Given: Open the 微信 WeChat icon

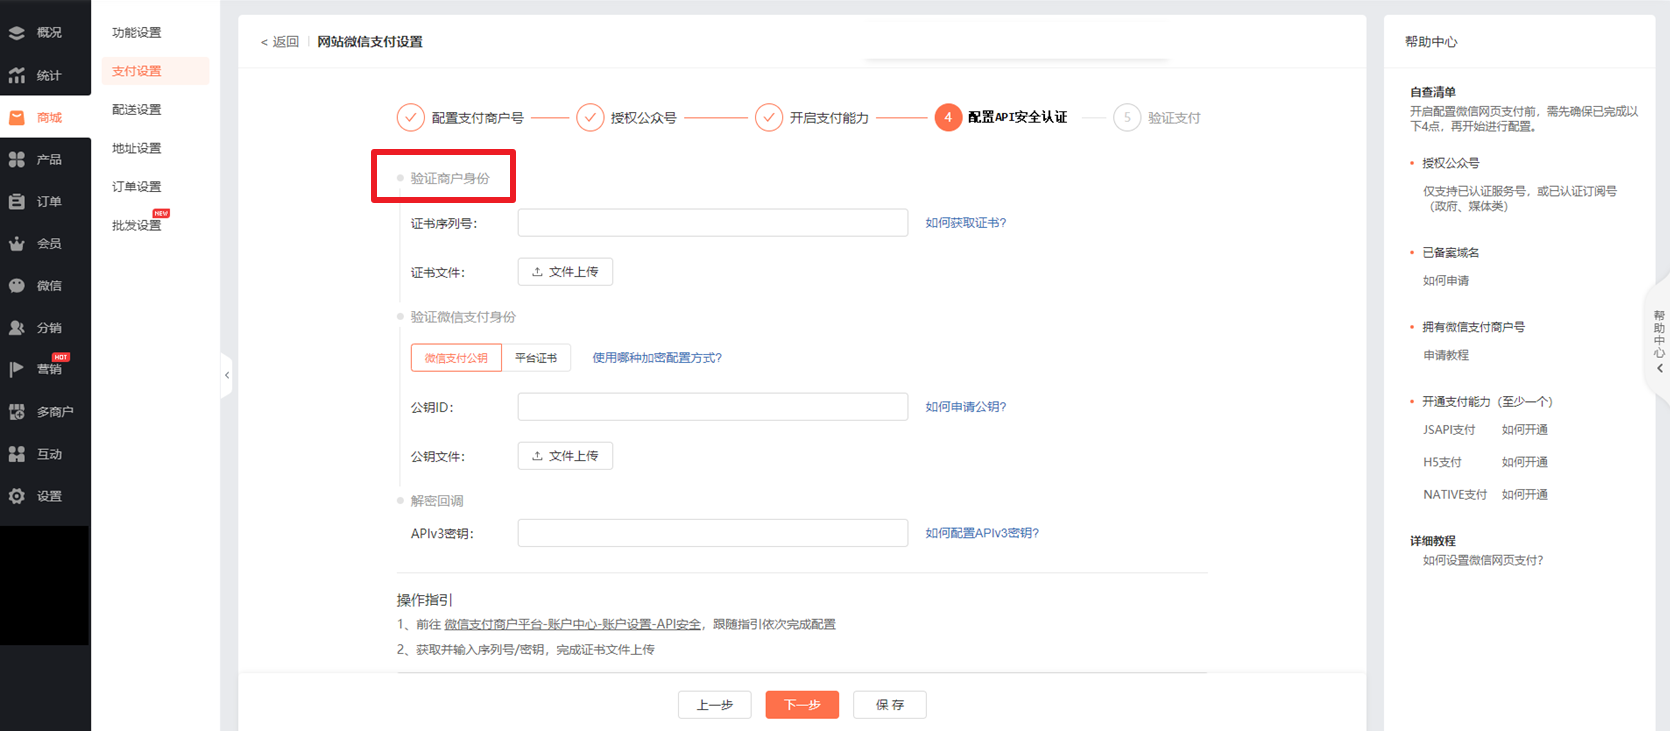Looking at the screenshot, I should 17,286.
